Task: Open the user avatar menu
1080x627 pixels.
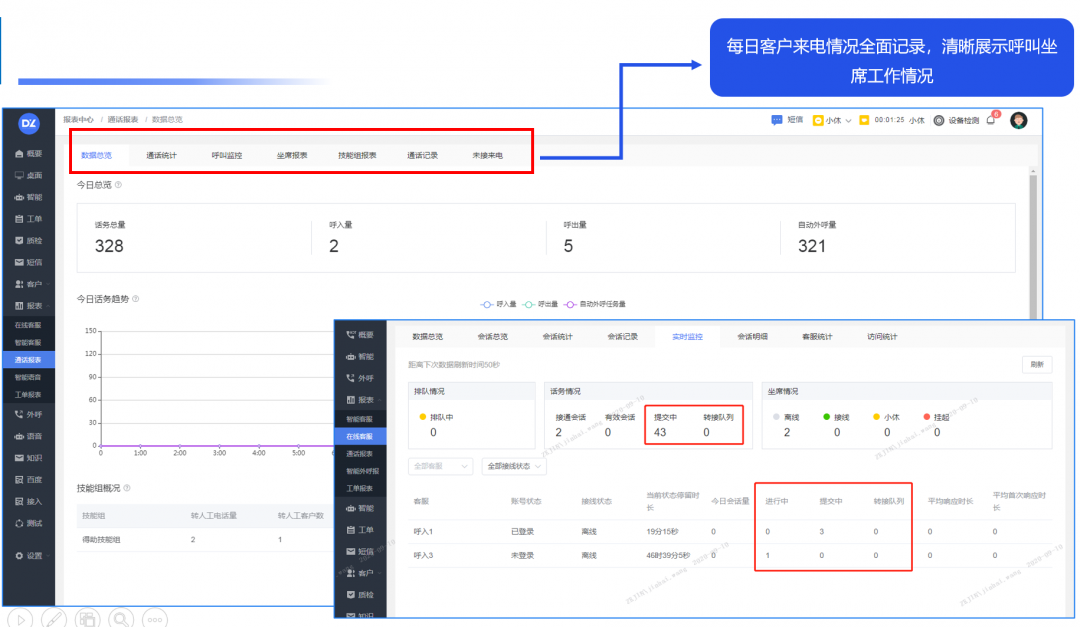Action: click(1019, 120)
